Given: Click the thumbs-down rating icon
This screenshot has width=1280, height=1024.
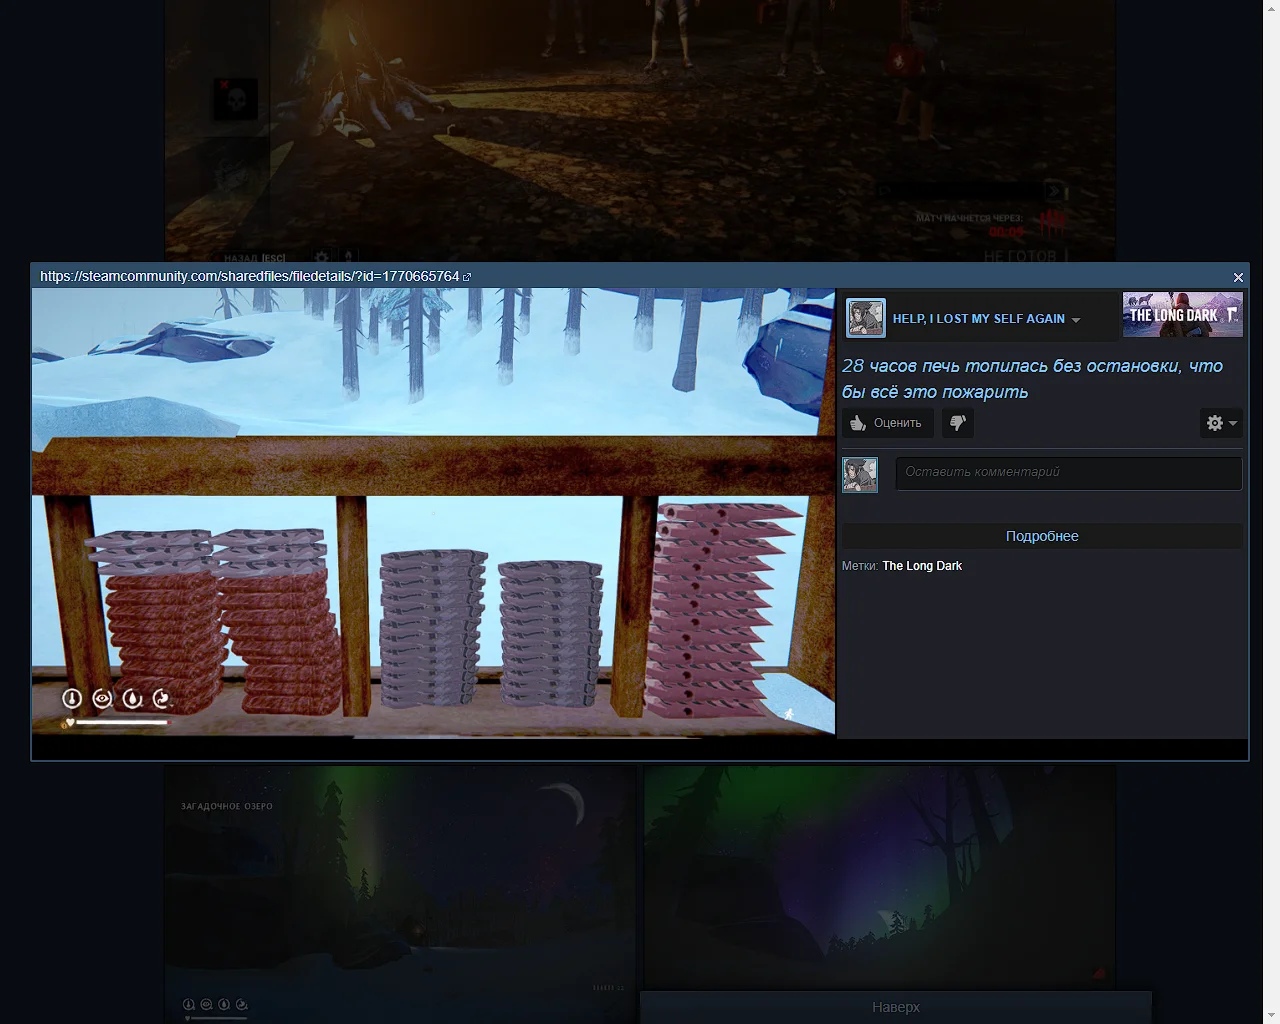Looking at the screenshot, I should tap(958, 423).
